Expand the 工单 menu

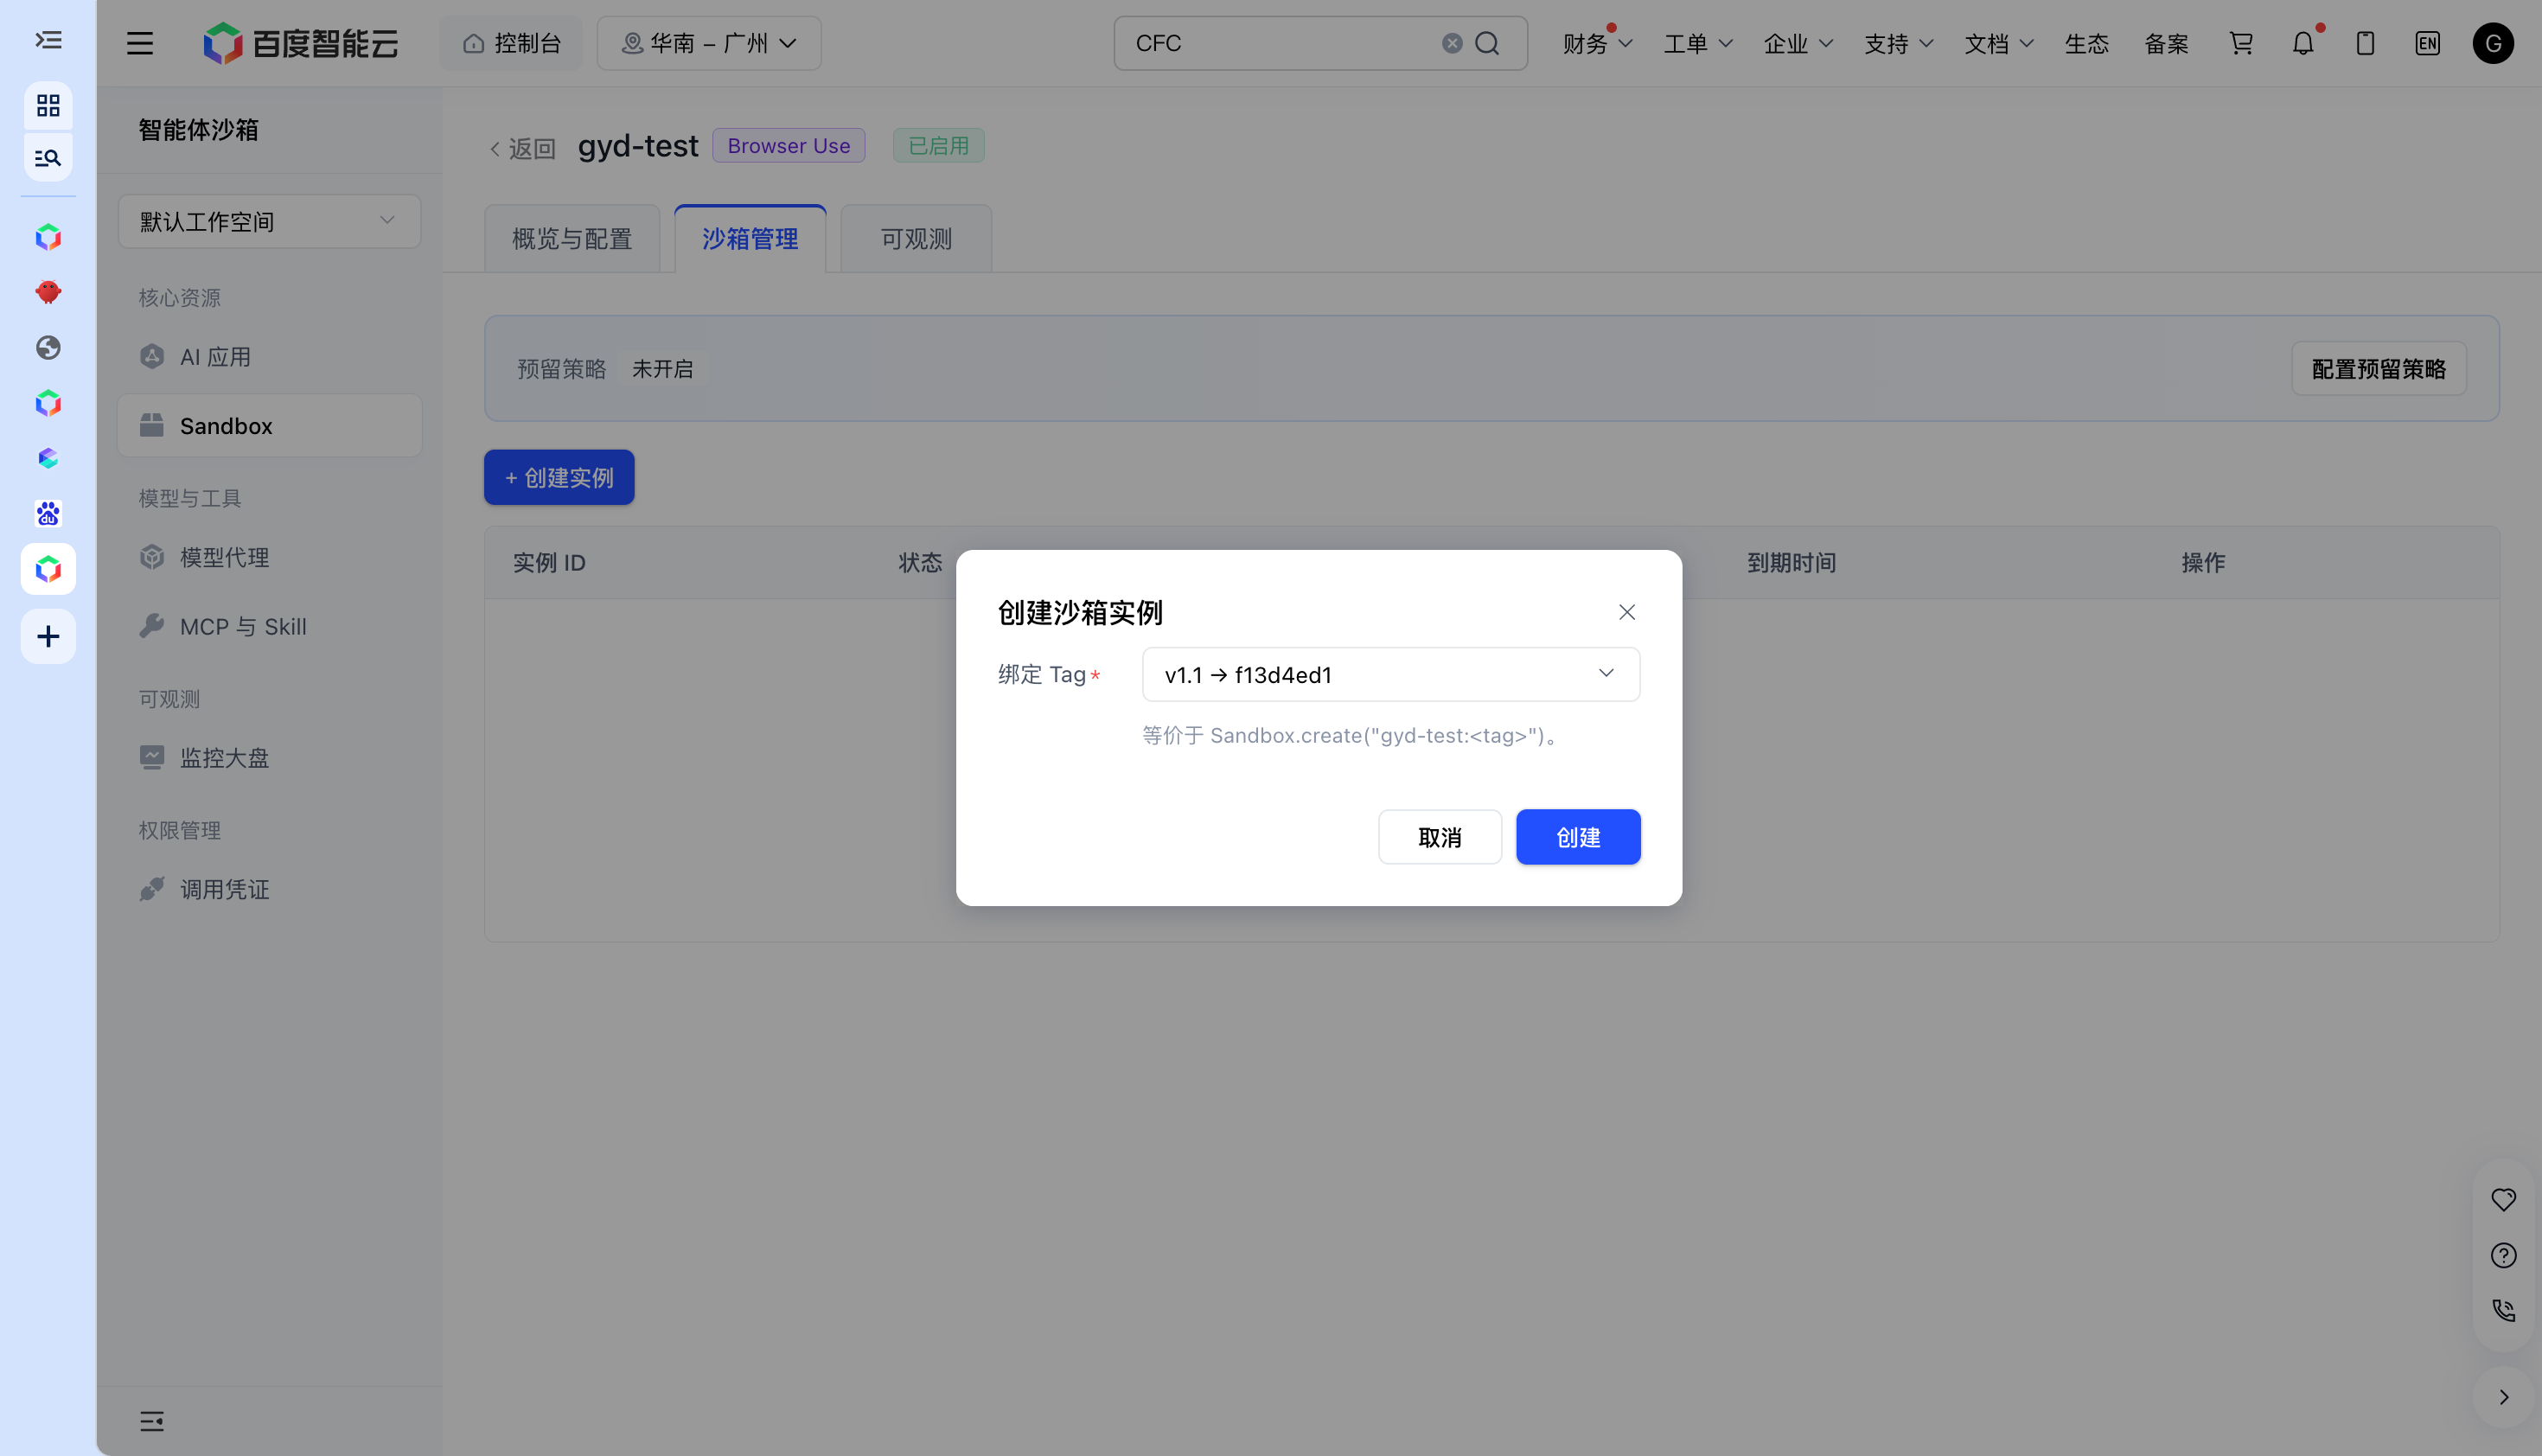coord(1697,43)
